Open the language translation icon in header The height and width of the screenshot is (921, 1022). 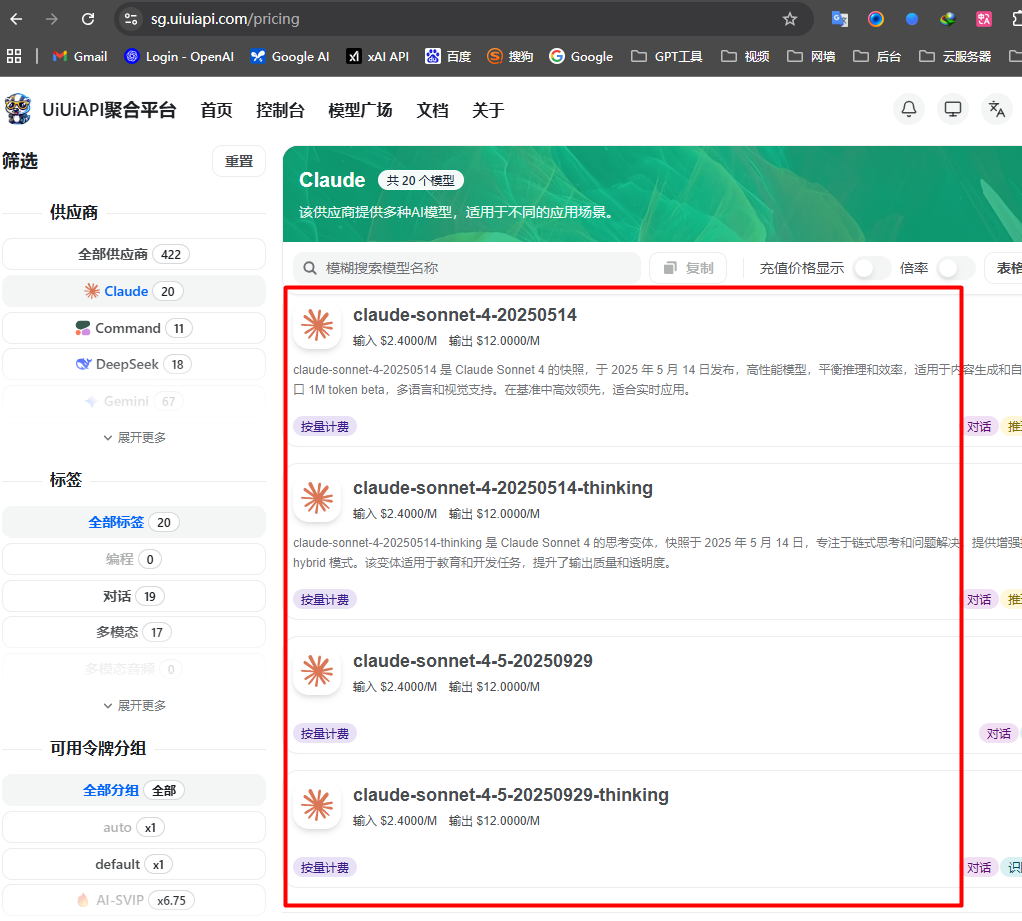[x=996, y=109]
